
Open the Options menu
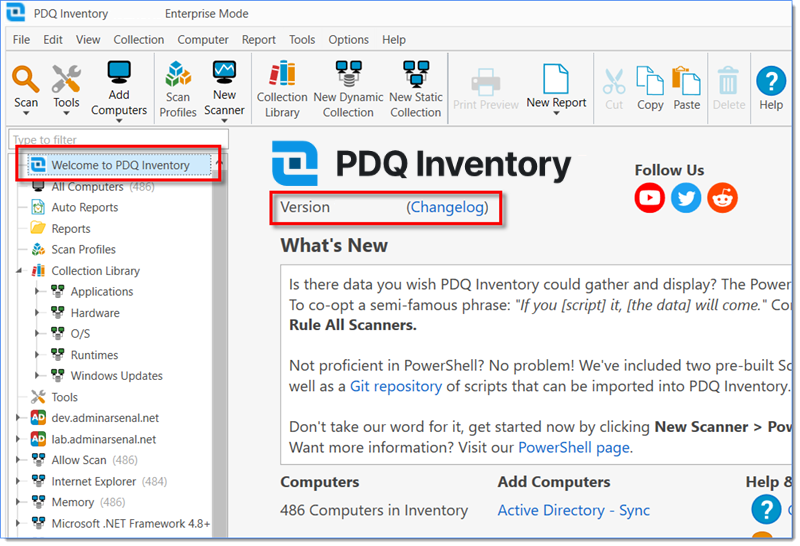point(348,40)
